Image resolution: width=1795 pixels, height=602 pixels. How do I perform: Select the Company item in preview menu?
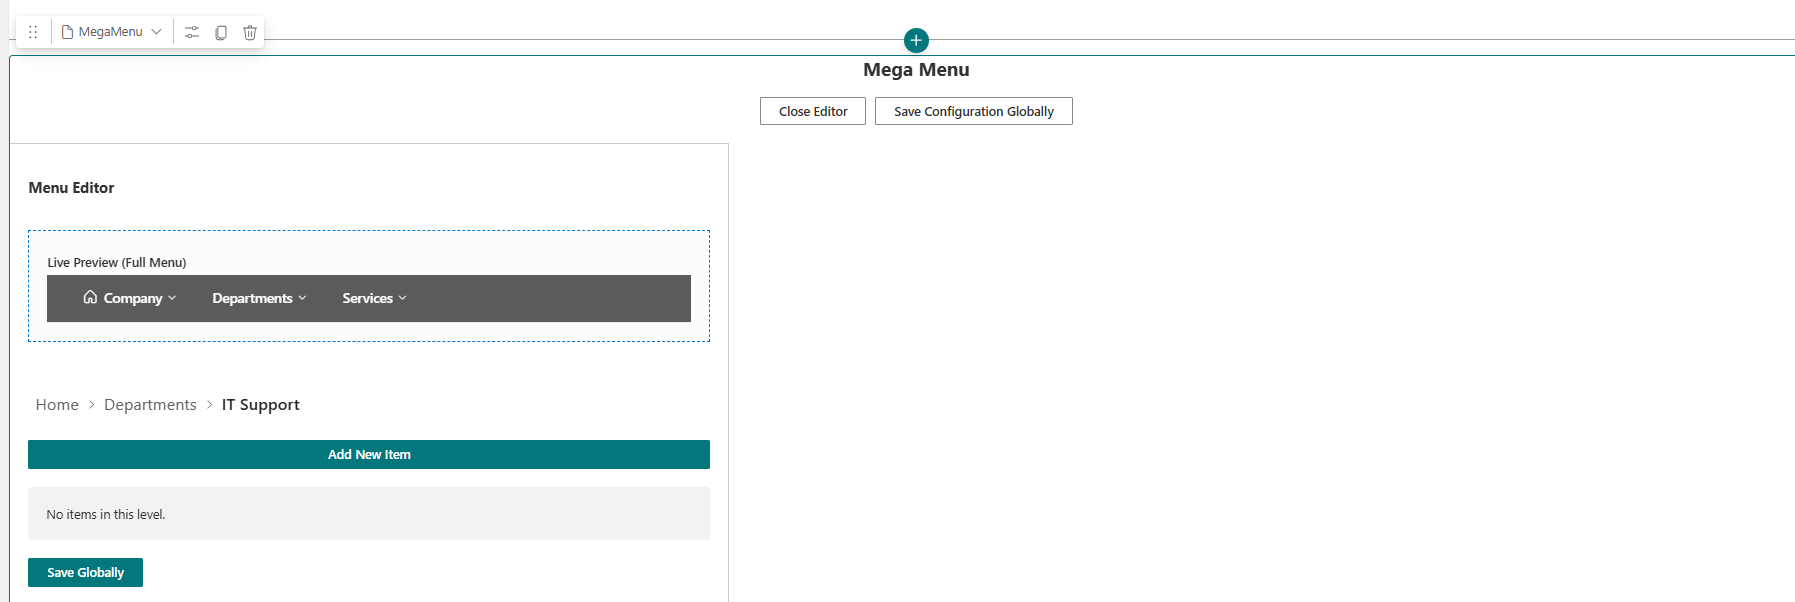(x=133, y=298)
